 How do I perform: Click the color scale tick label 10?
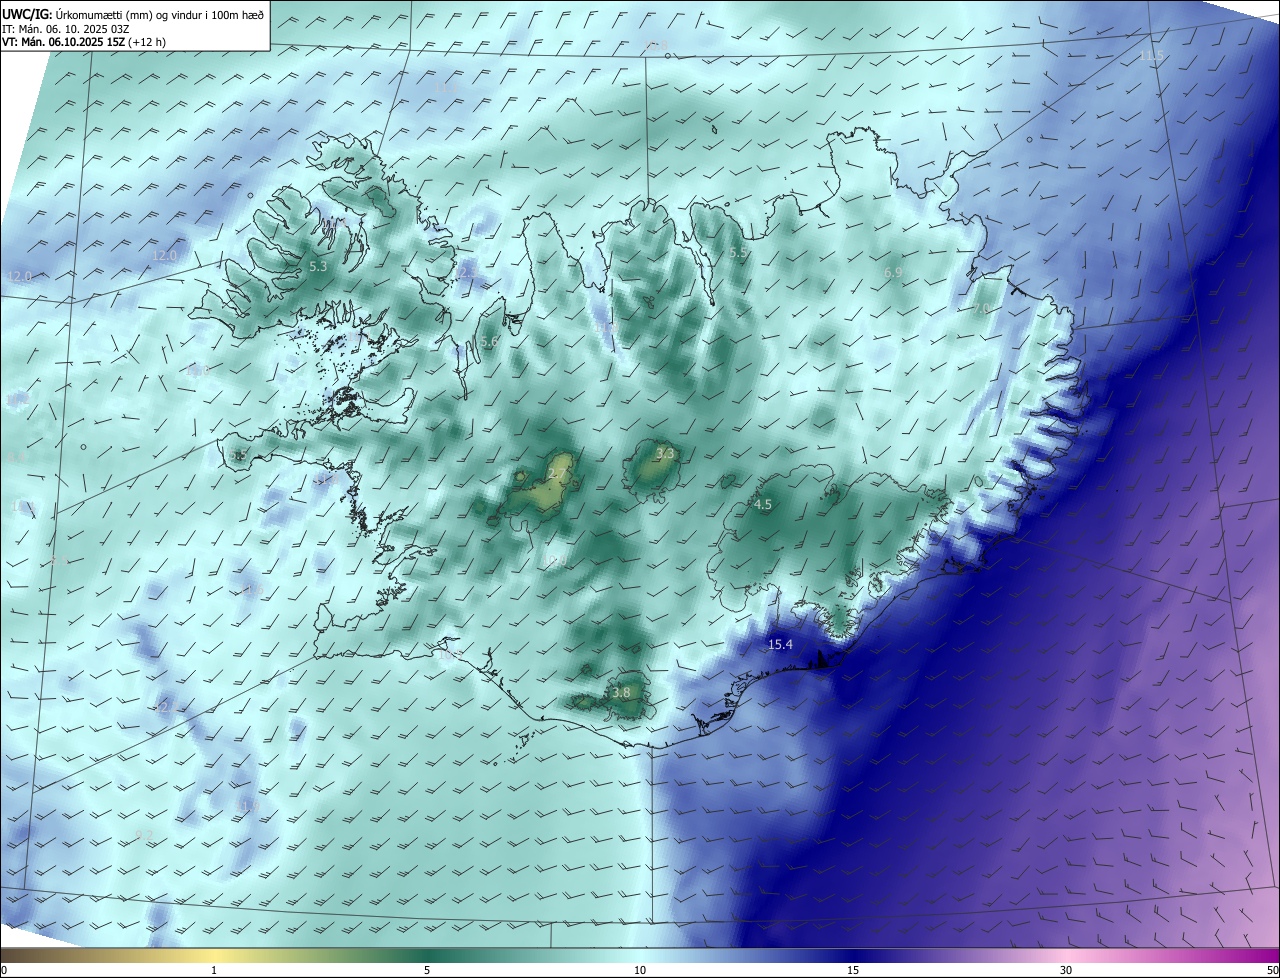click(640, 971)
